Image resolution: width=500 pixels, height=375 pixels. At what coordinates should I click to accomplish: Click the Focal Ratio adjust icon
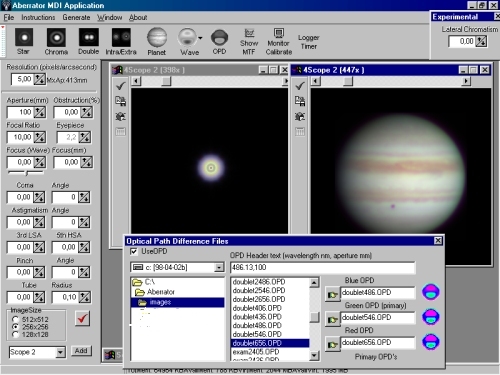pos(40,137)
